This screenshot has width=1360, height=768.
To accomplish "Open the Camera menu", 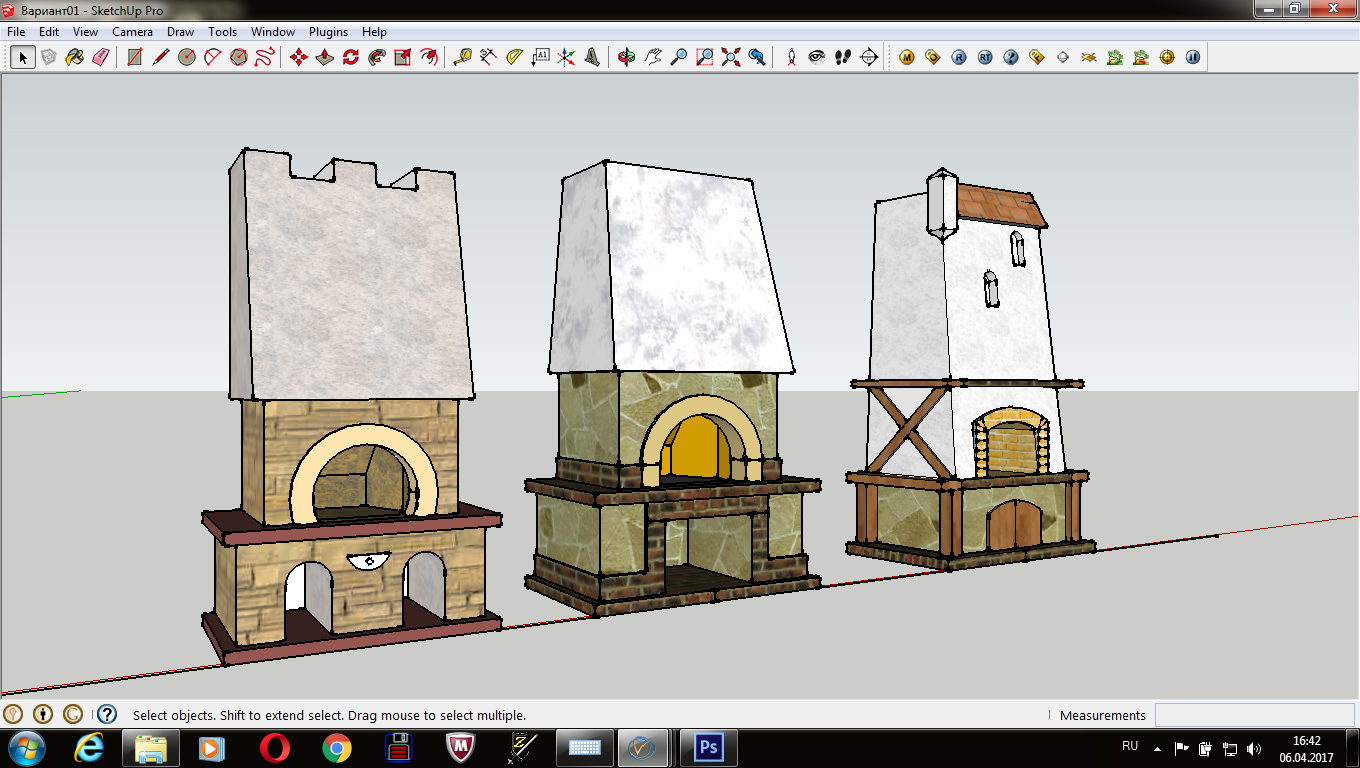I will coord(132,32).
